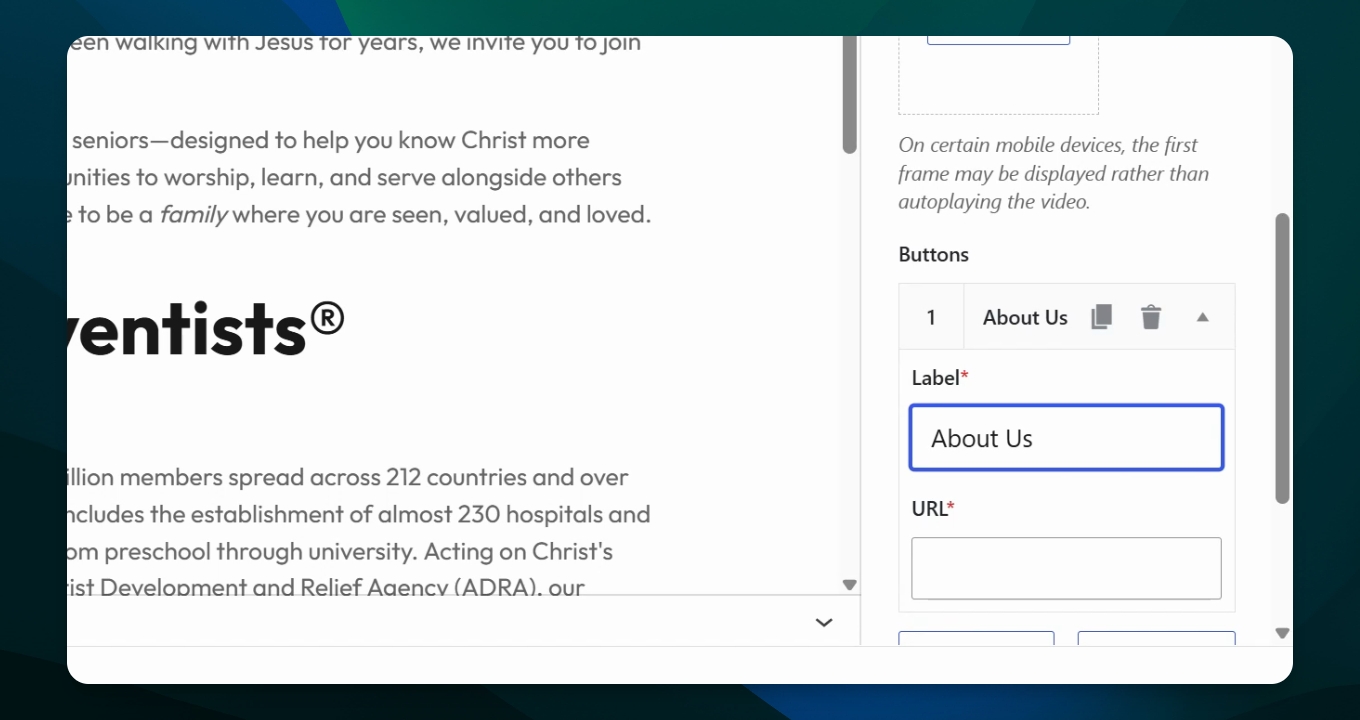Click the preview pane scroll-down arrow

(x=850, y=585)
